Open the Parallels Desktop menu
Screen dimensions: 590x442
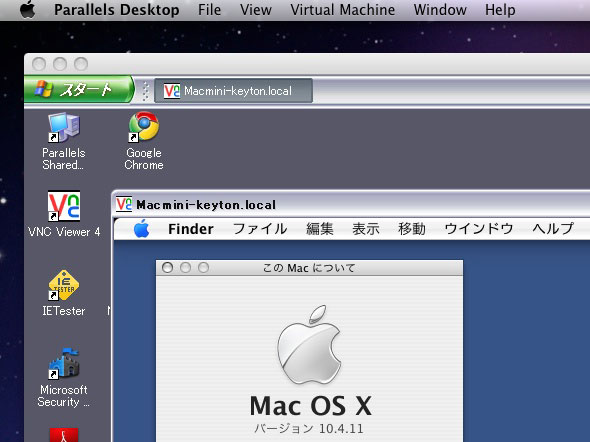coord(117,10)
